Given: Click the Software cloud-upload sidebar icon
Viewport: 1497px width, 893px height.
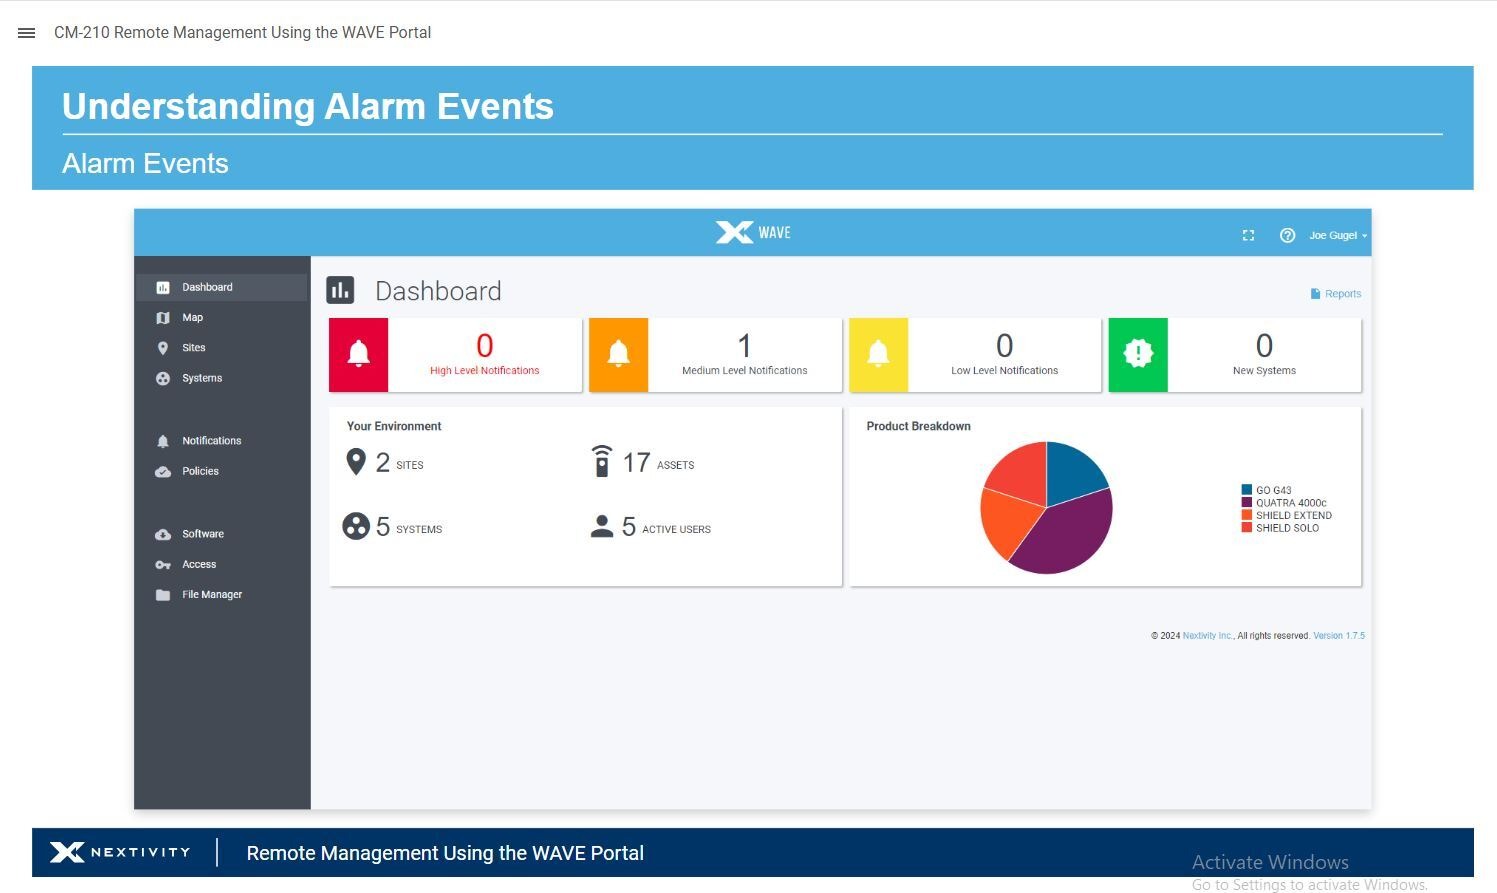Looking at the screenshot, I should click(x=163, y=535).
